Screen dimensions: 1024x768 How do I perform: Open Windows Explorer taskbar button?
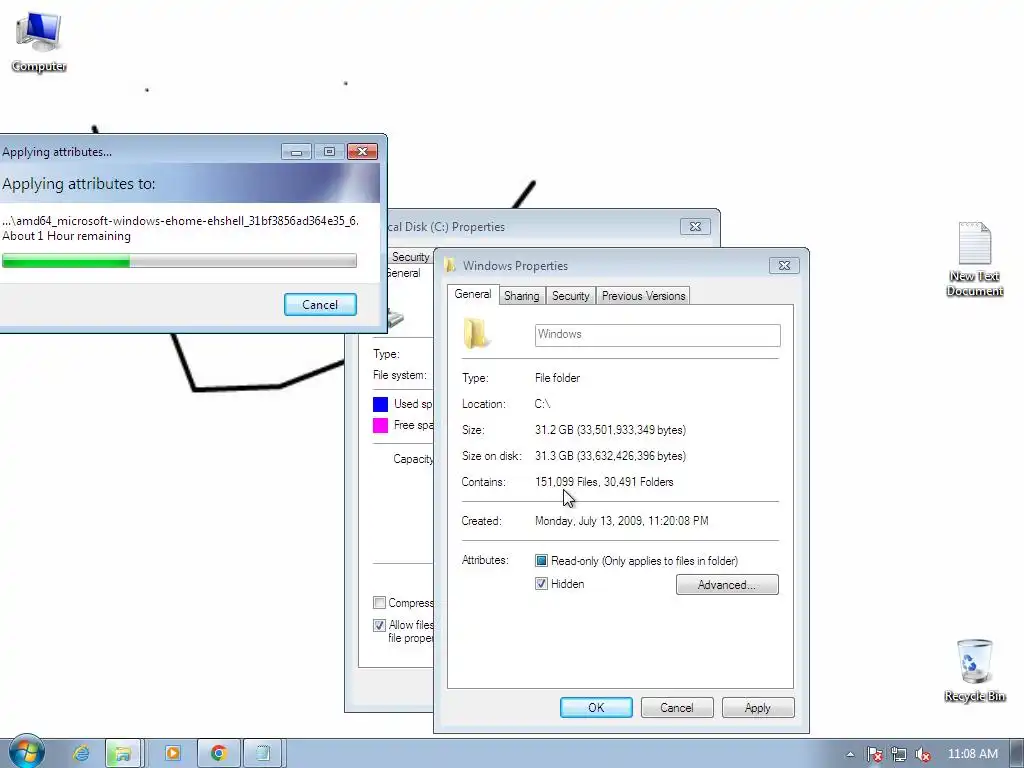pos(123,754)
